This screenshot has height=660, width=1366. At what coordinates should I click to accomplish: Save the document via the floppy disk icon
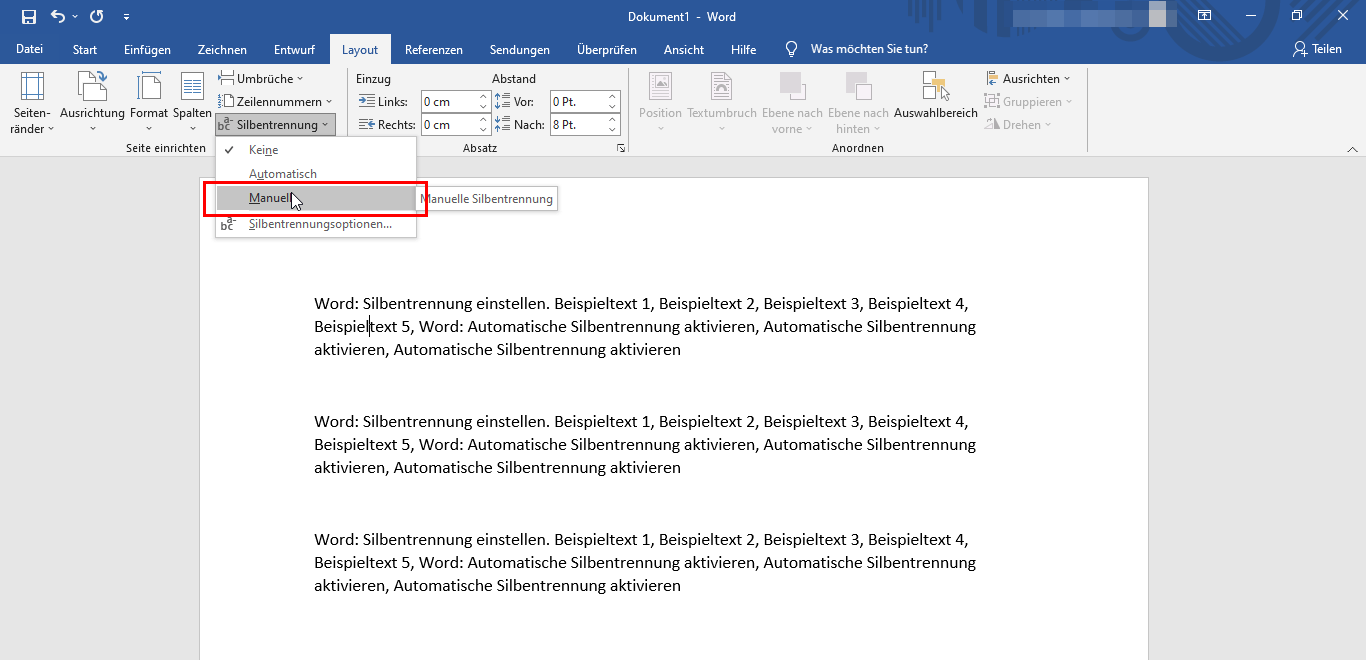[29, 17]
